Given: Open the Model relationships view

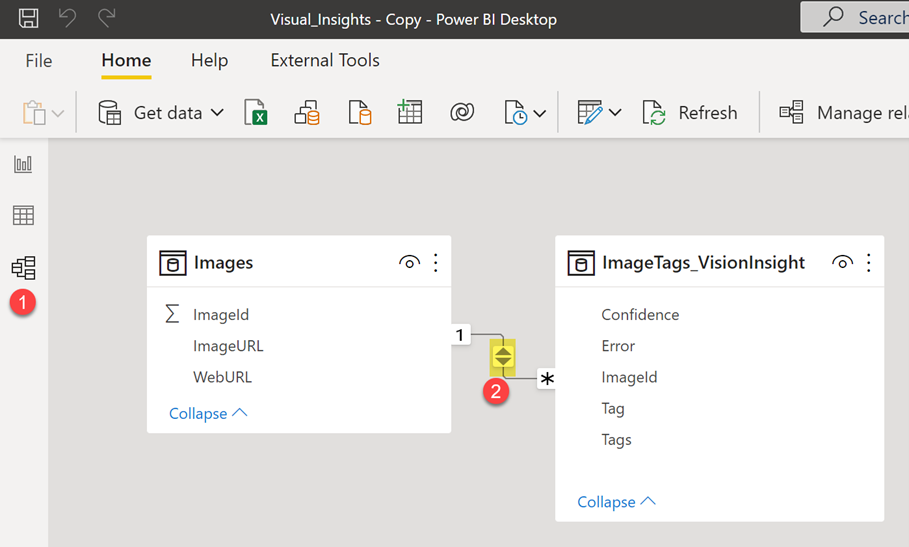Looking at the screenshot, I should (x=23, y=267).
